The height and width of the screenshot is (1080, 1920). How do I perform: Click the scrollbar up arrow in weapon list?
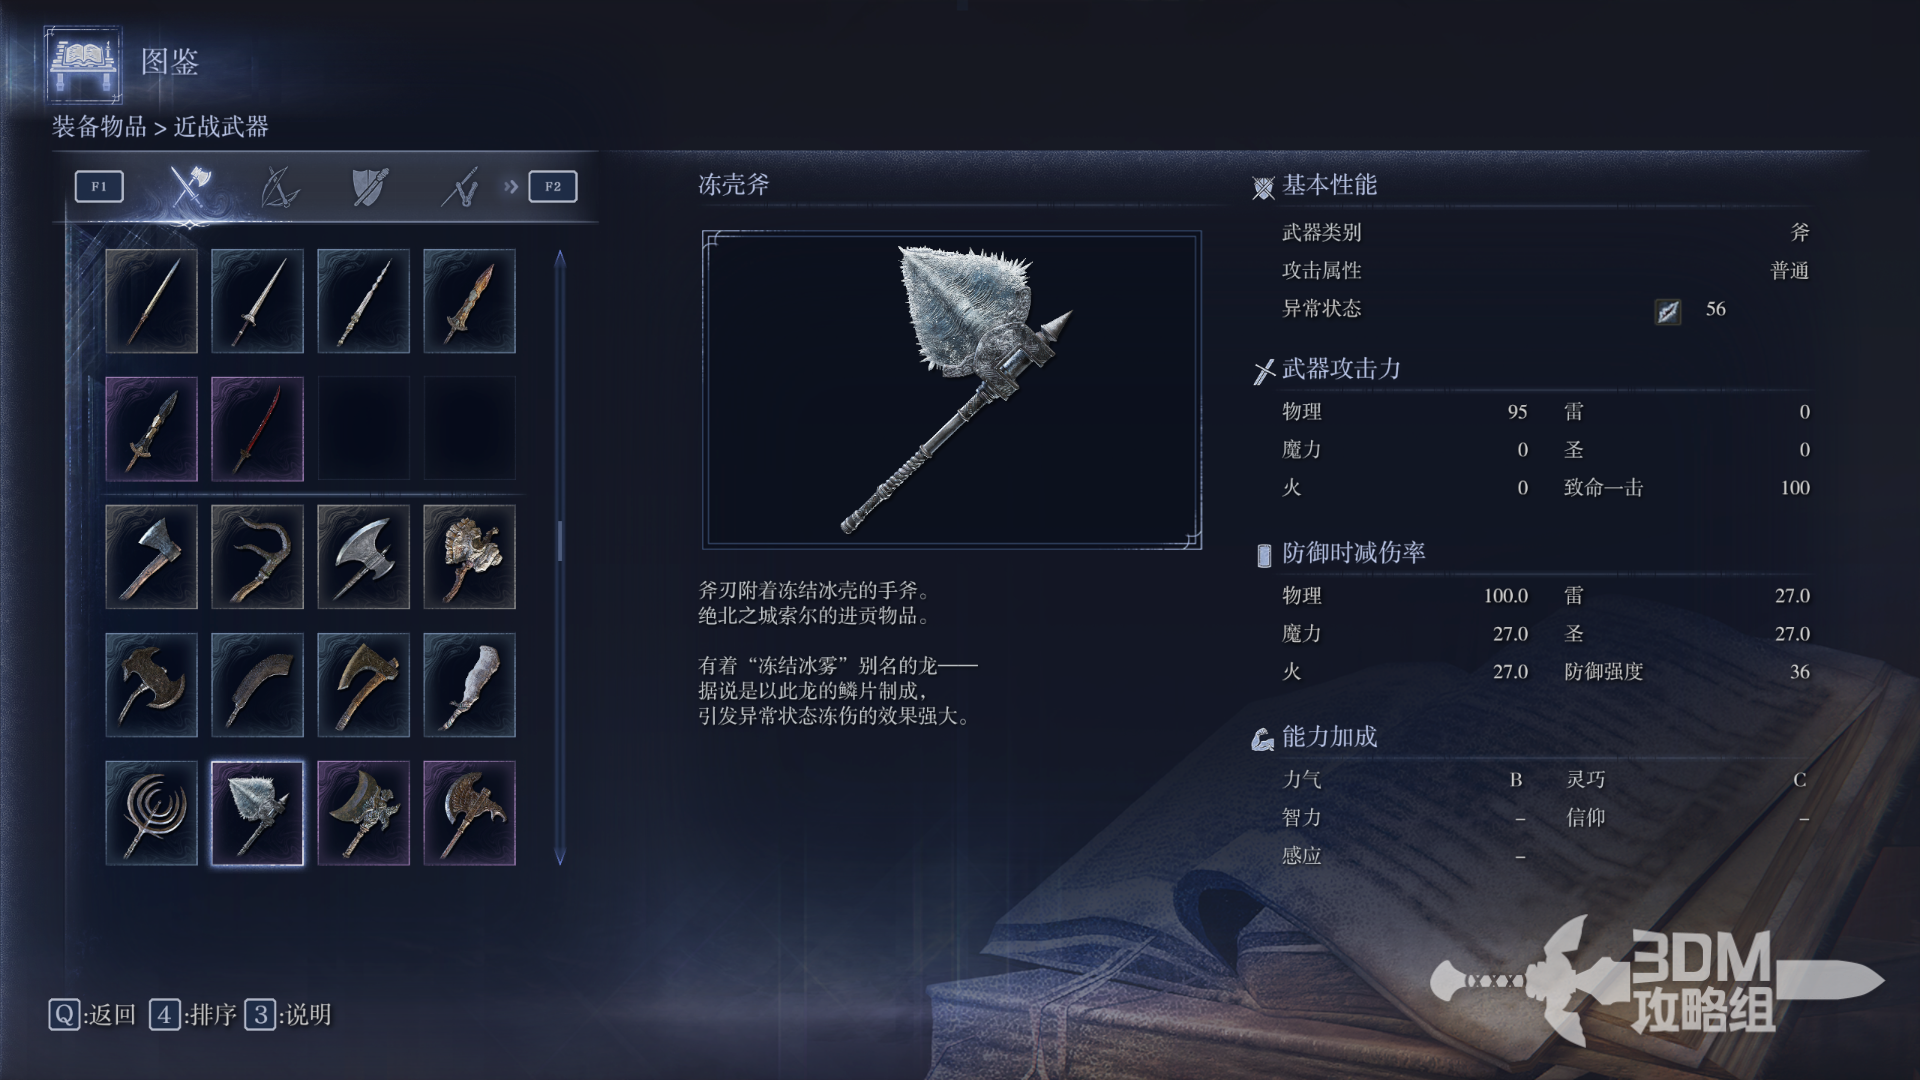pos(560,258)
